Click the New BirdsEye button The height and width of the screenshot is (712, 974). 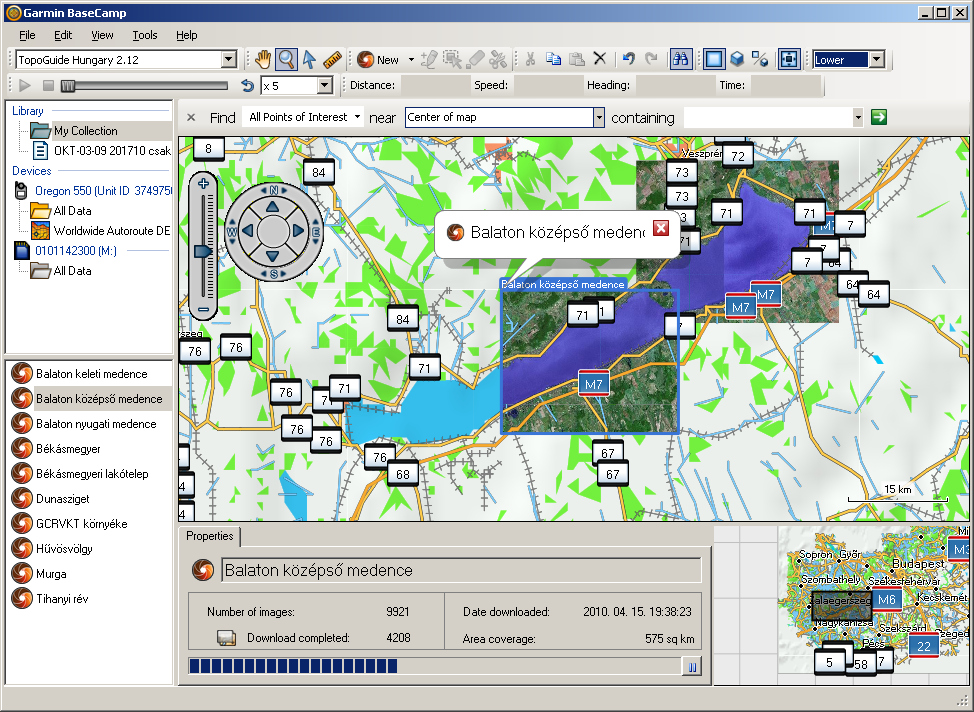coord(378,60)
